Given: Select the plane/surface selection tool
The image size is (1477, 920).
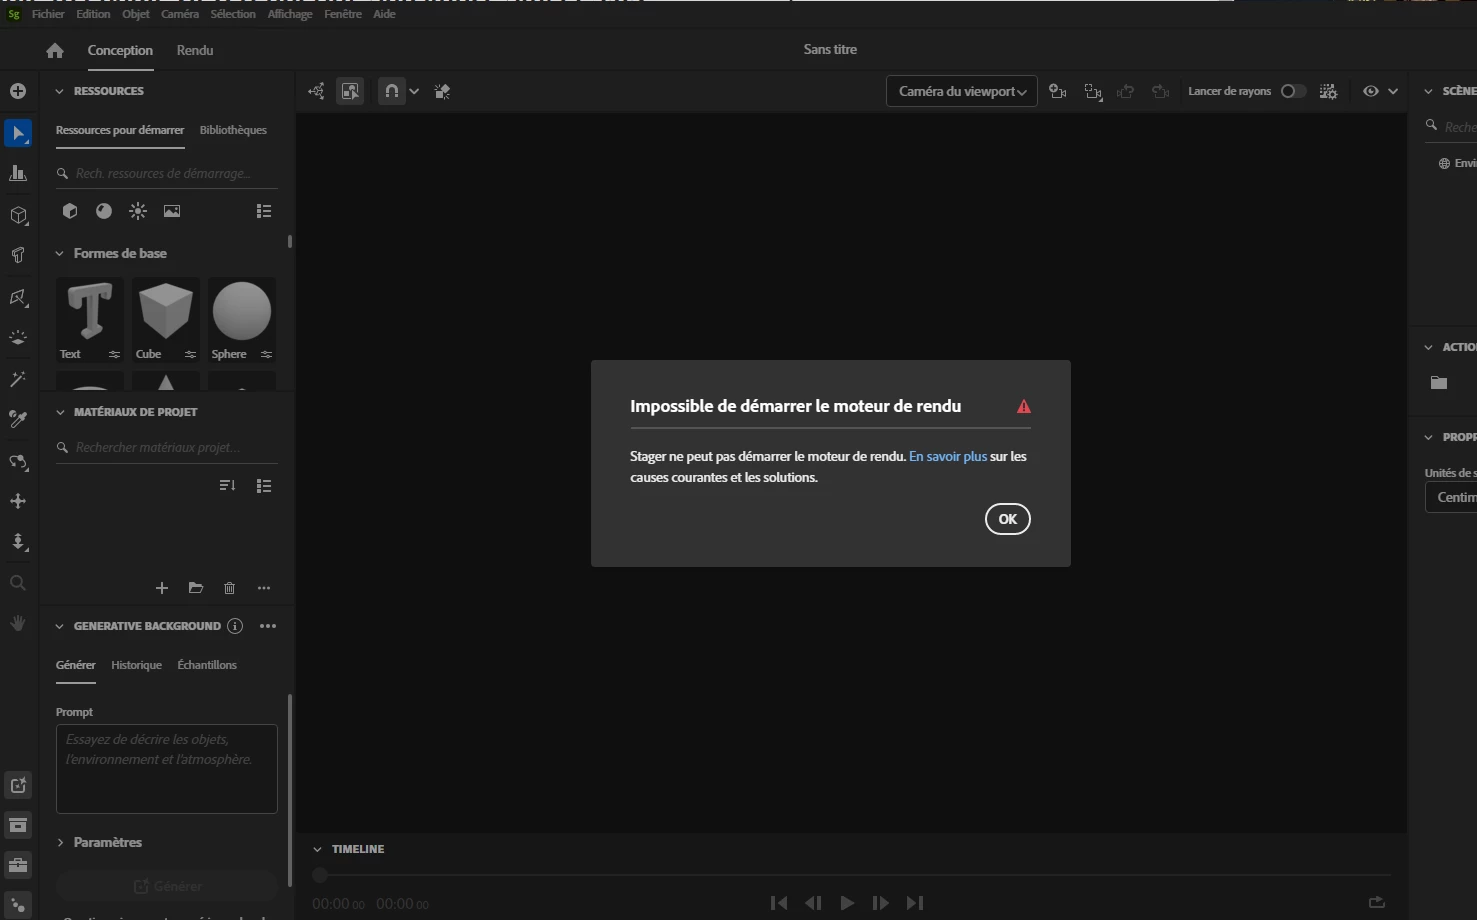Looking at the screenshot, I should [x=18, y=297].
